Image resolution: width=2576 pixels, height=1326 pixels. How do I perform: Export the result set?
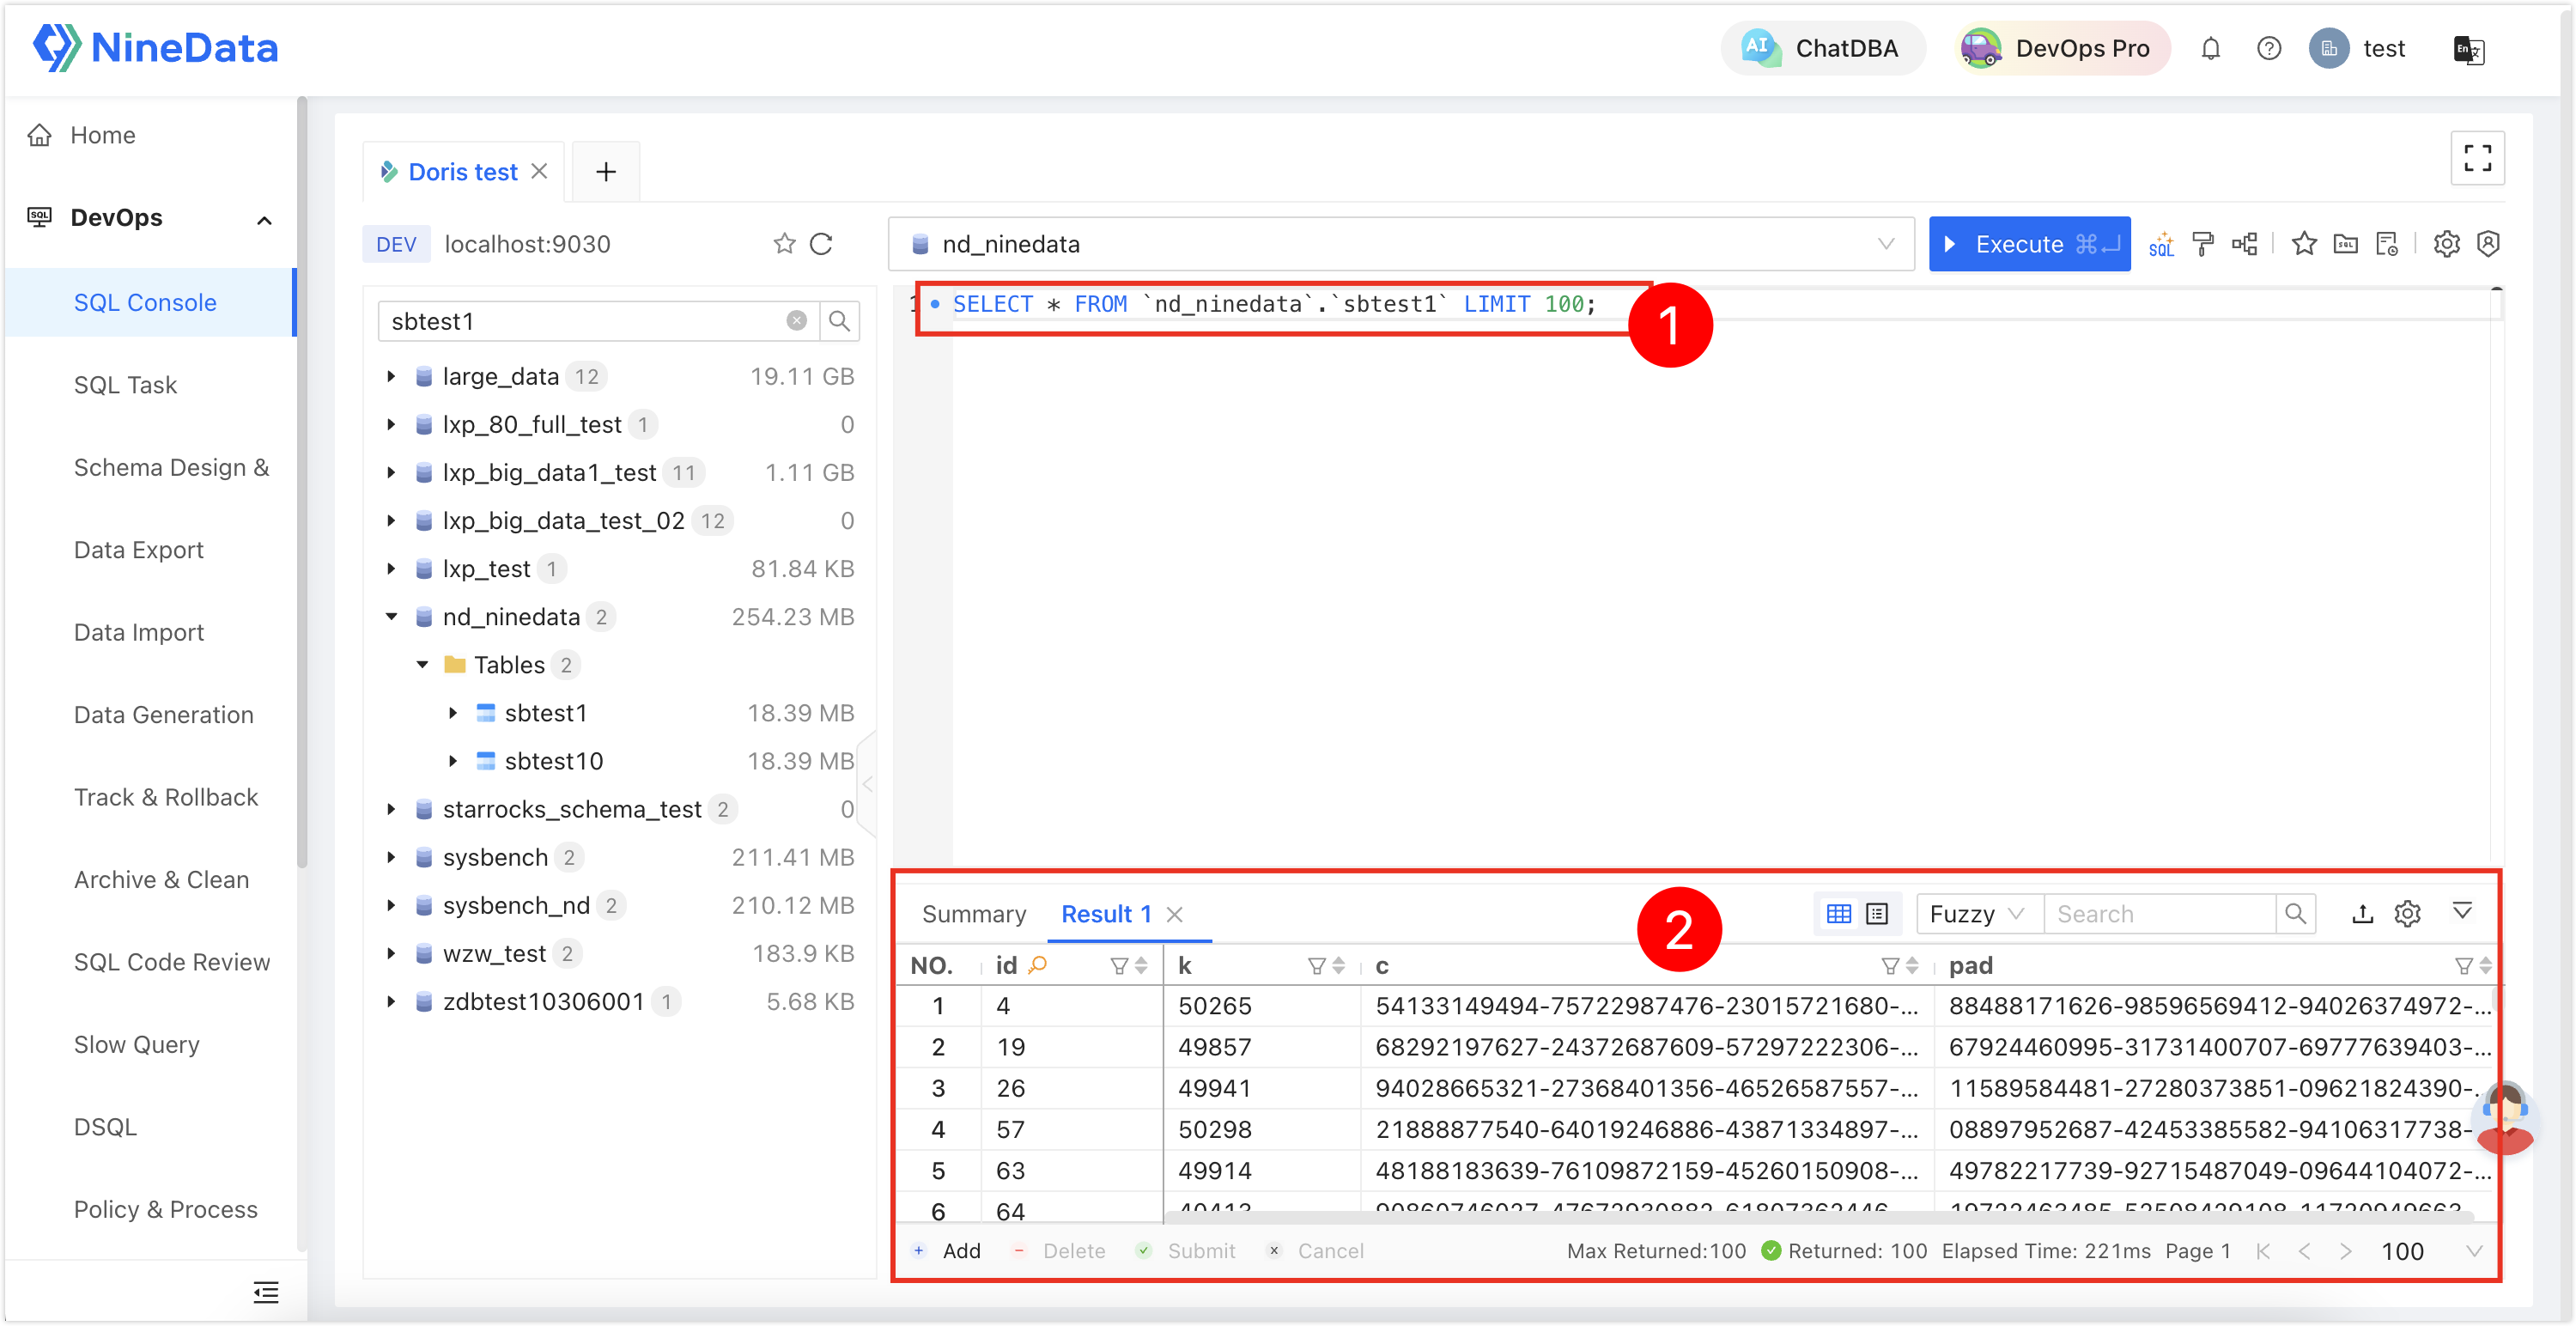pos(2362,913)
